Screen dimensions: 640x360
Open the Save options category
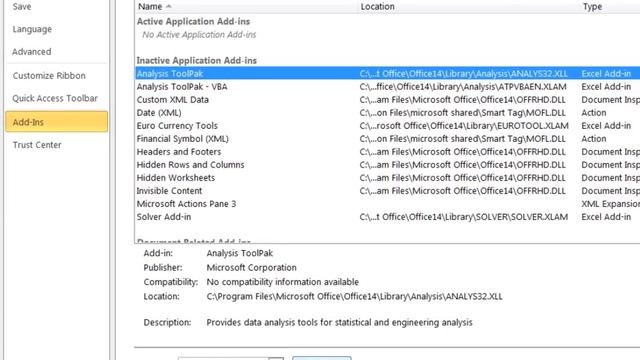point(22,7)
